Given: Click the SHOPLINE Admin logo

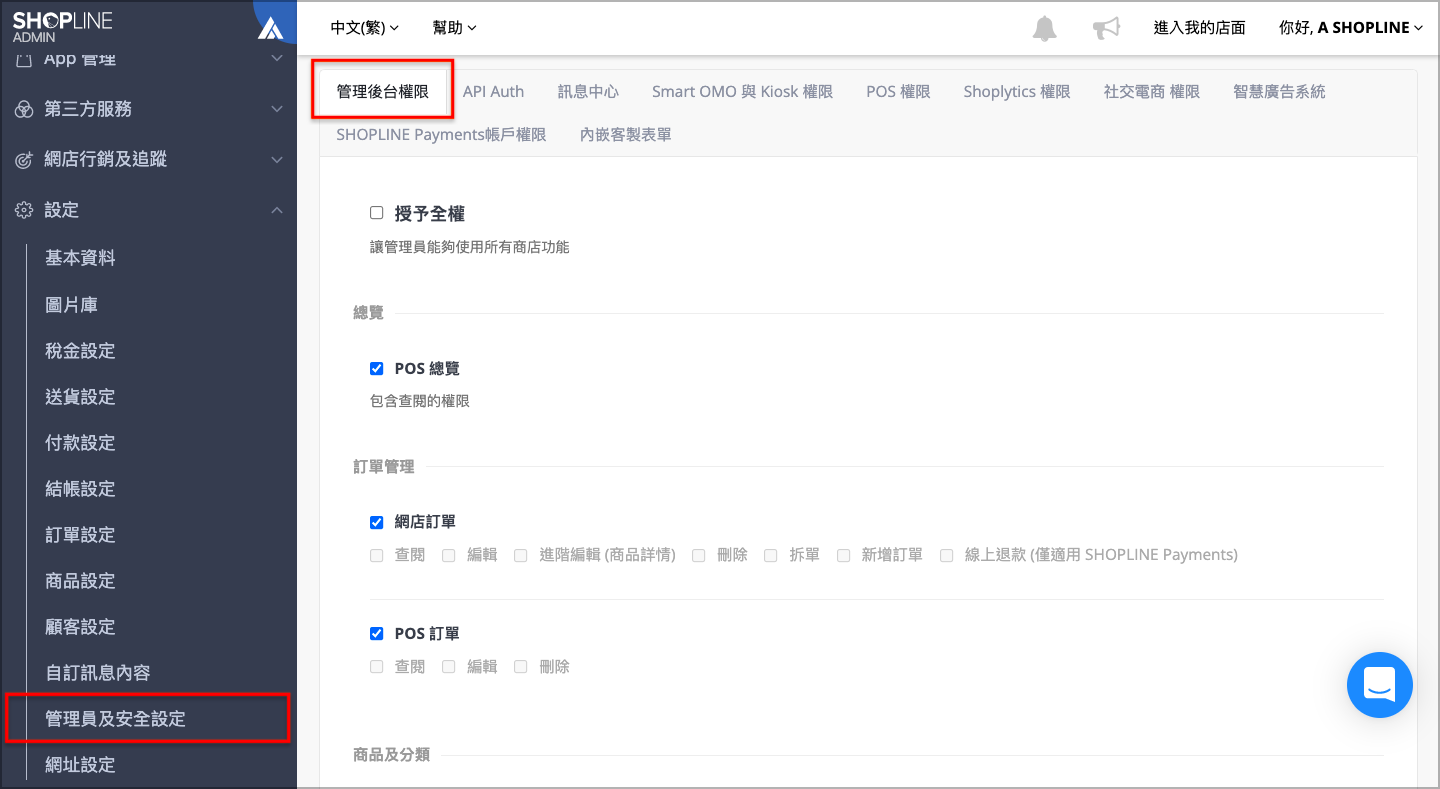Looking at the screenshot, I should pyautogui.click(x=62, y=27).
